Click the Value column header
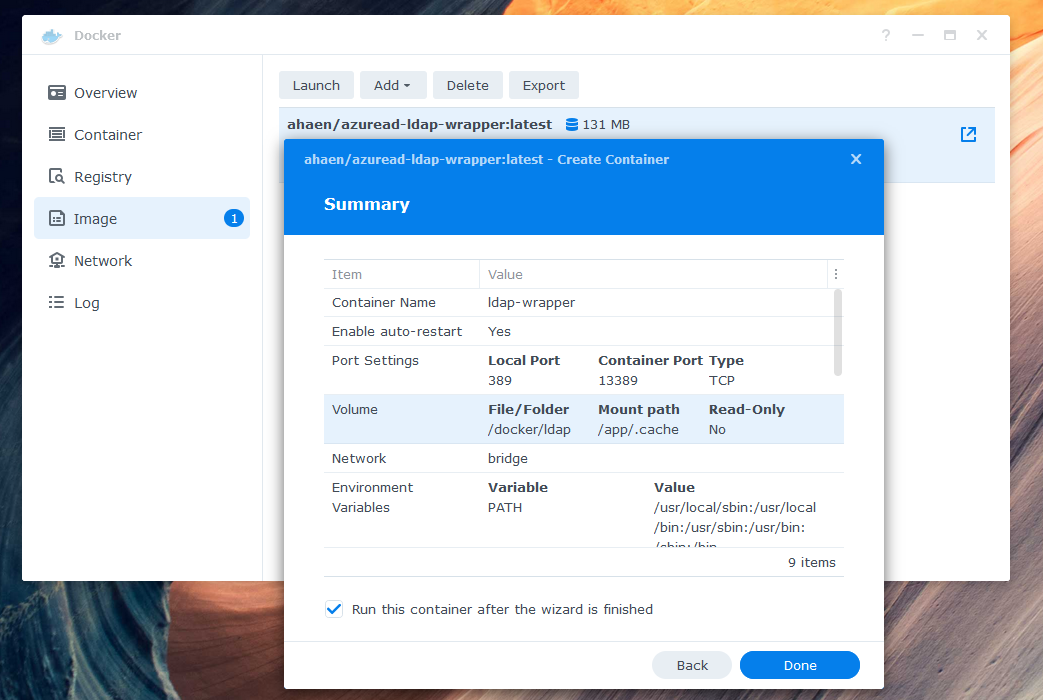Image resolution: width=1043 pixels, height=700 pixels. click(x=653, y=274)
